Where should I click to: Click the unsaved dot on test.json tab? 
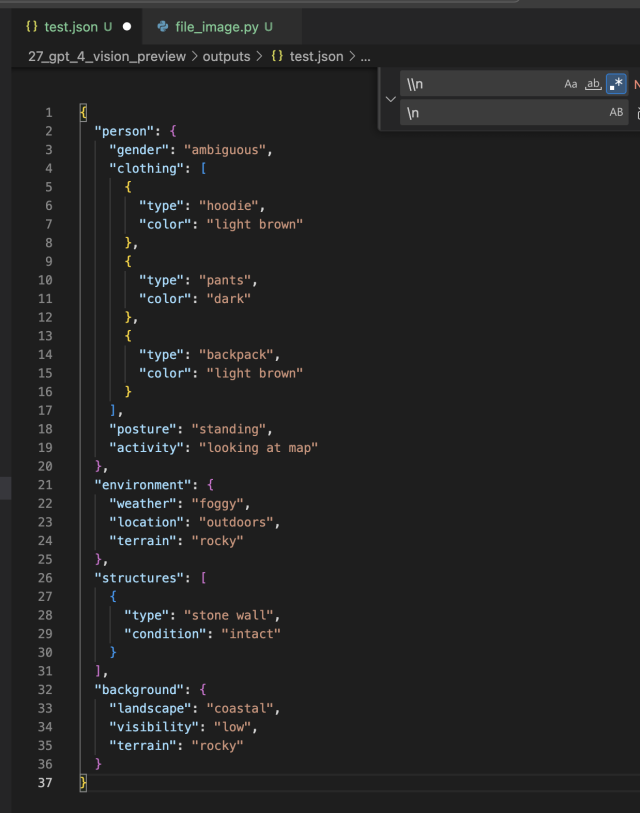(127, 26)
